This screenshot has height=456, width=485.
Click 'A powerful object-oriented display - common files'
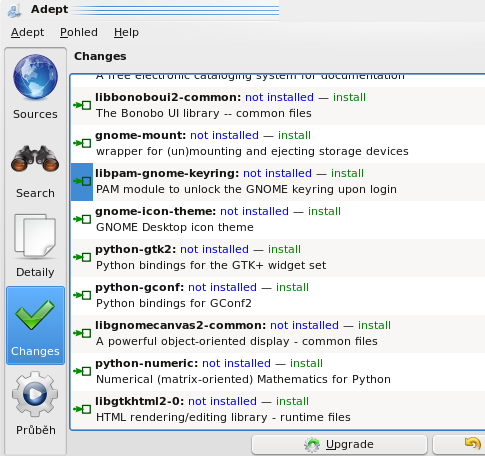237,341
